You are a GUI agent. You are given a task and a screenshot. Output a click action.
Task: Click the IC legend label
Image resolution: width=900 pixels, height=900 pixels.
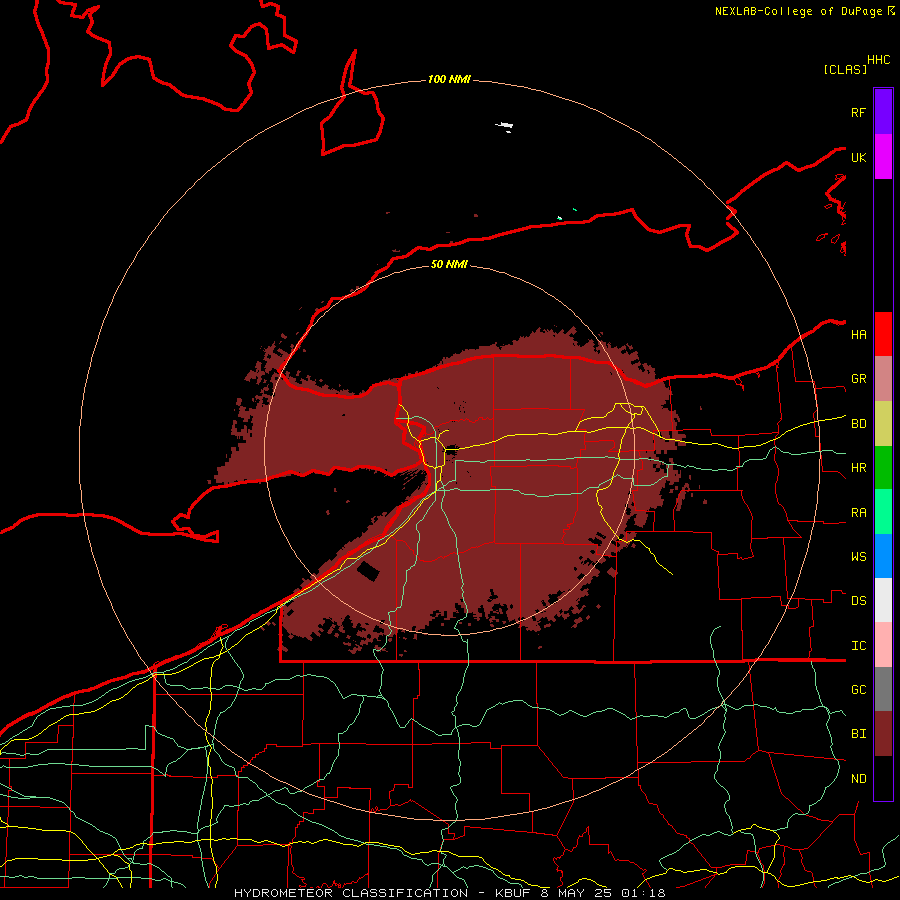[x=858, y=646]
